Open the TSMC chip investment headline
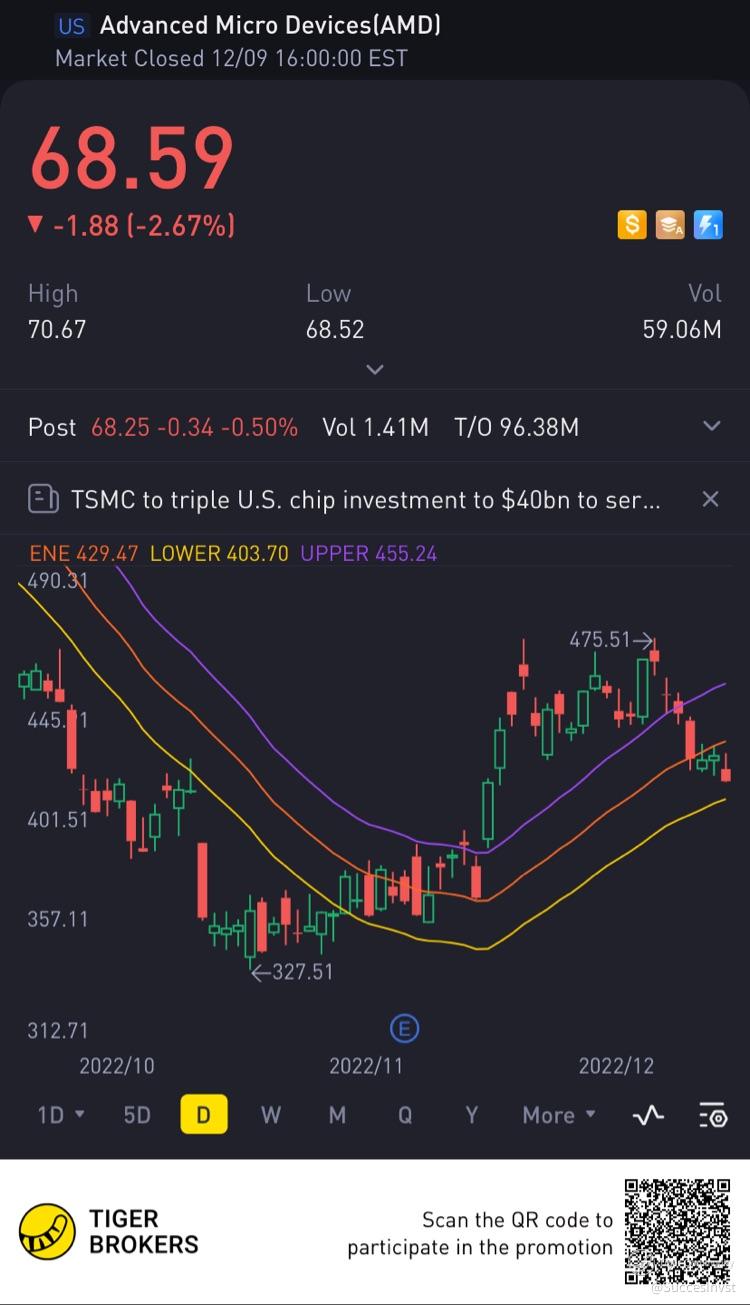The height and width of the screenshot is (1305, 750). pos(365,499)
